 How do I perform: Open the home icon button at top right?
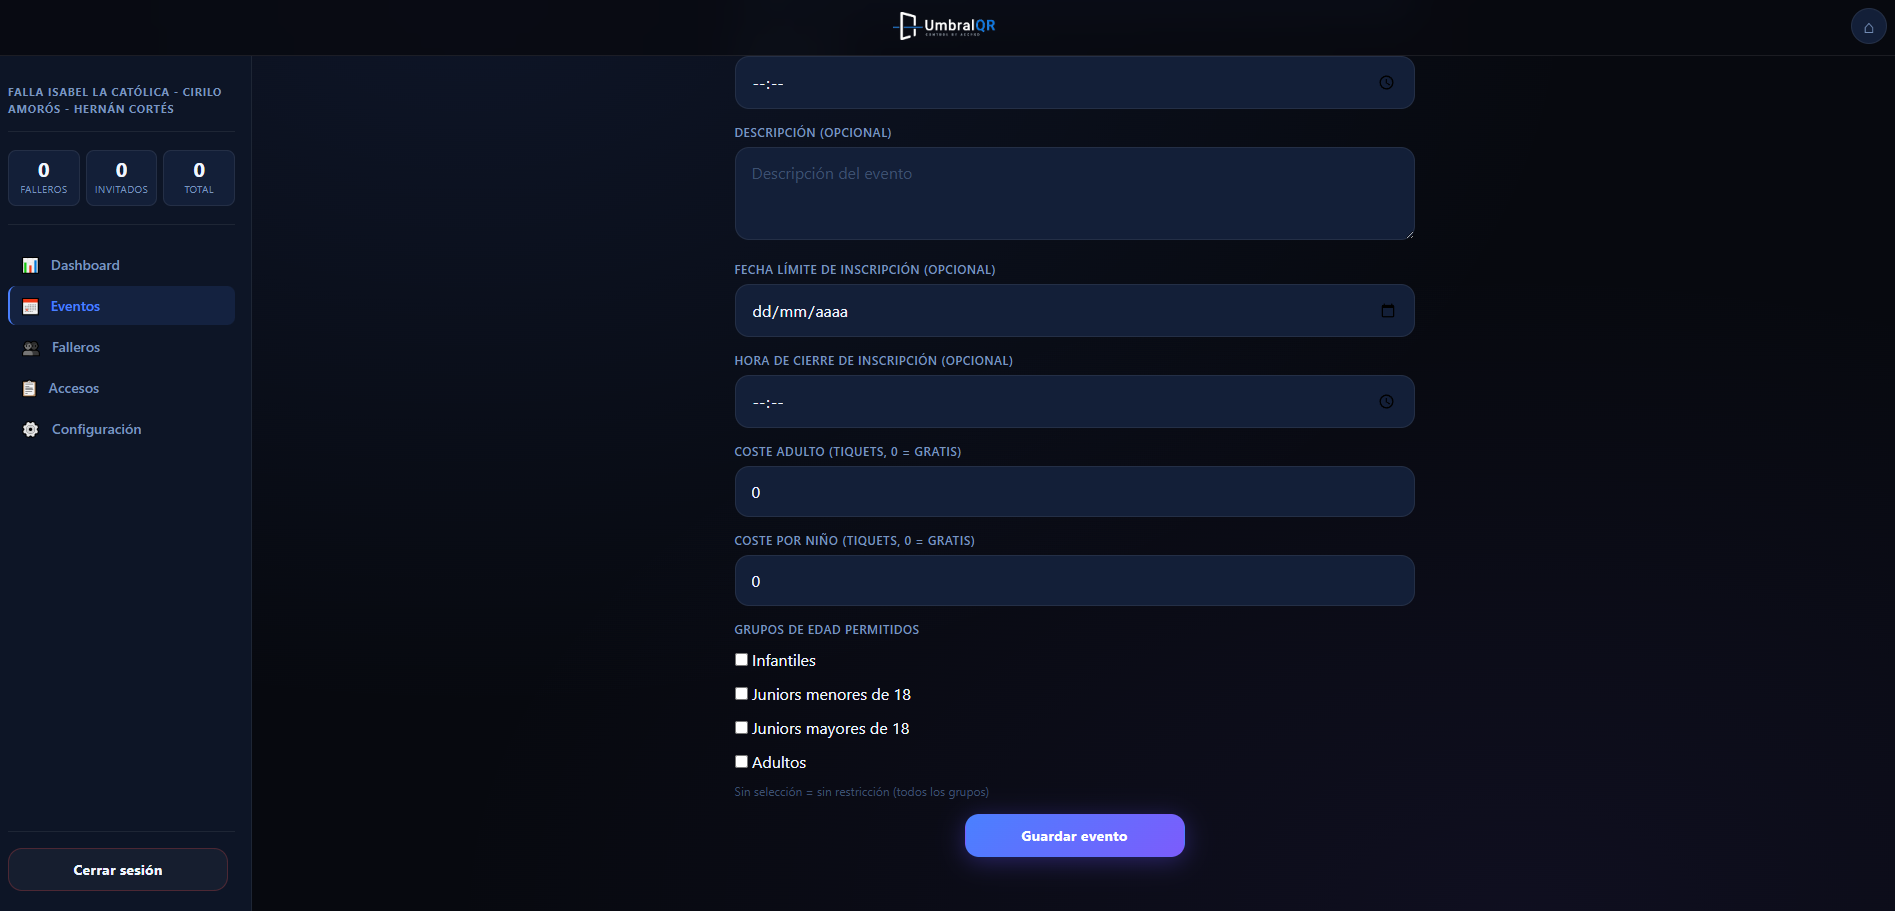pos(1868,27)
